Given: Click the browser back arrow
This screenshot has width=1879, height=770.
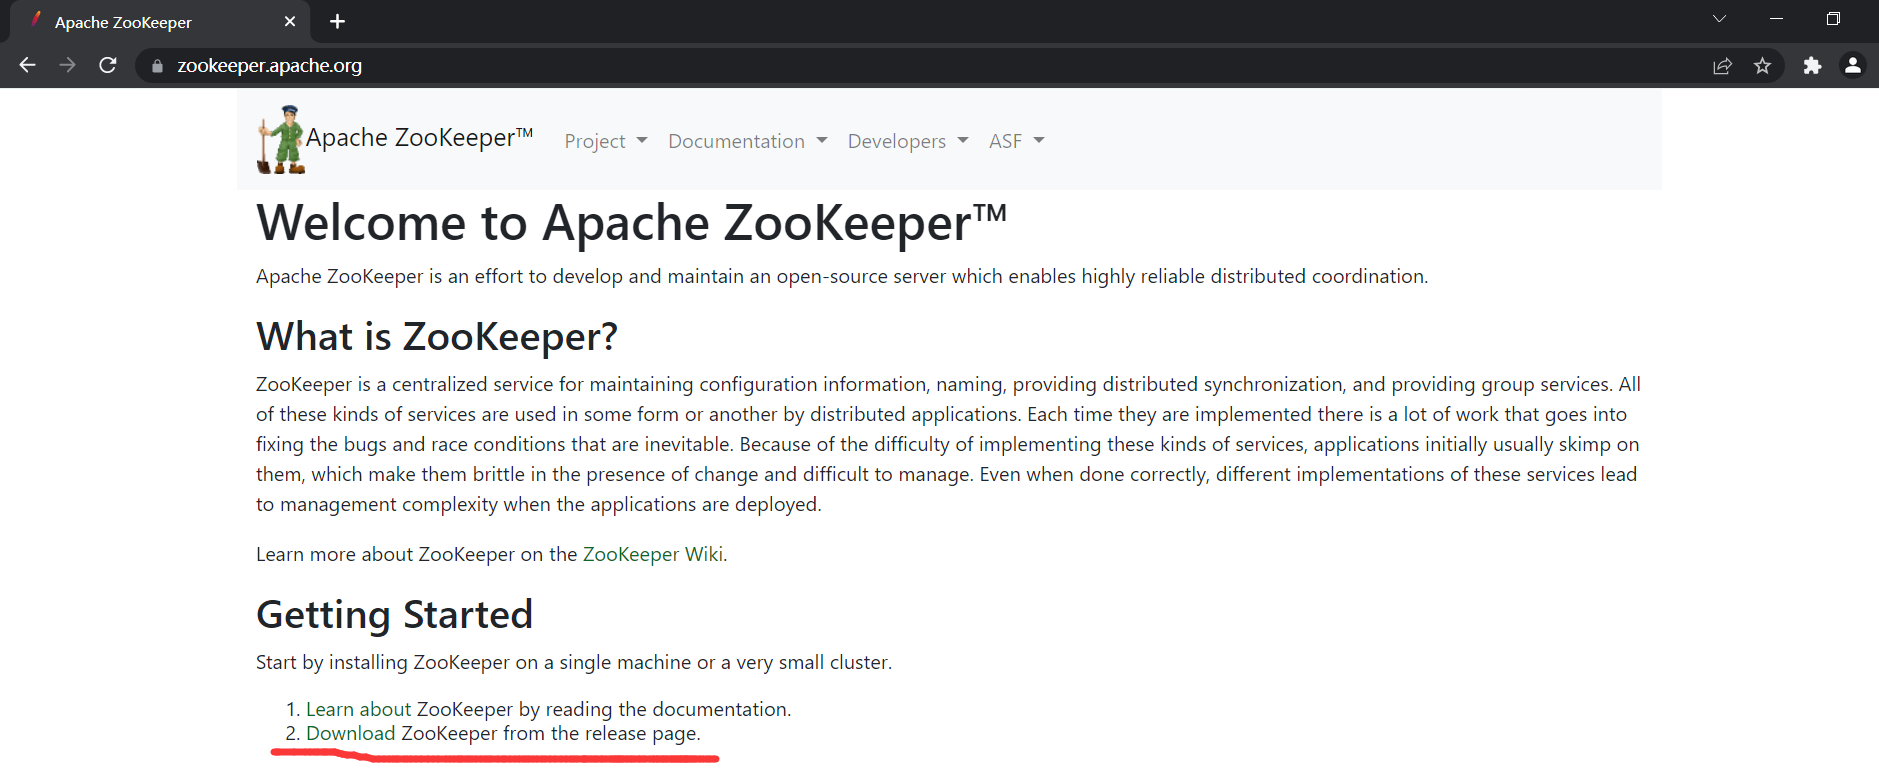Looking at the screenshot, I should tap(27, 65).
